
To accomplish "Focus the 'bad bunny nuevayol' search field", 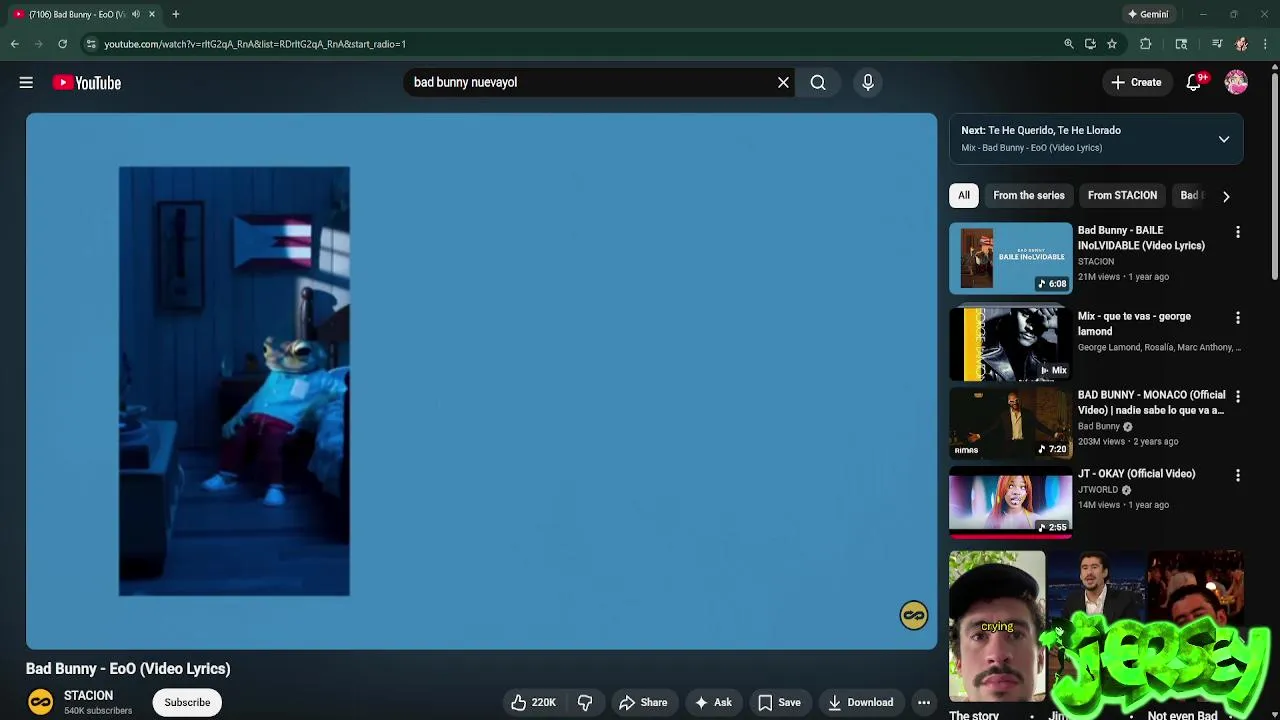I will (x=590, y=83).
